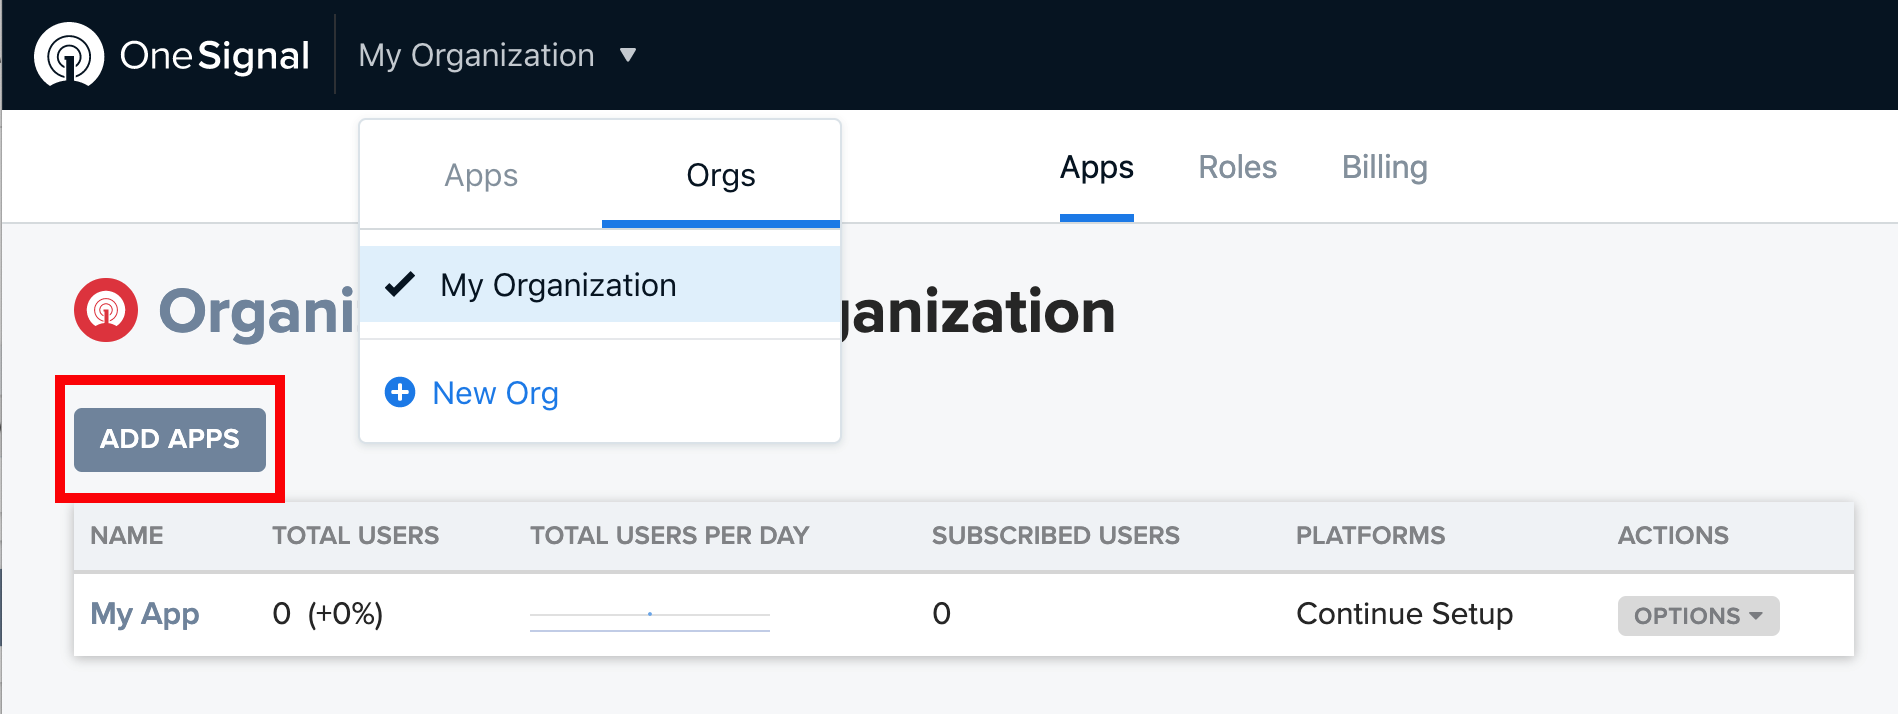
Task: Click the NAME column header
Action: [x=127, y=536]
